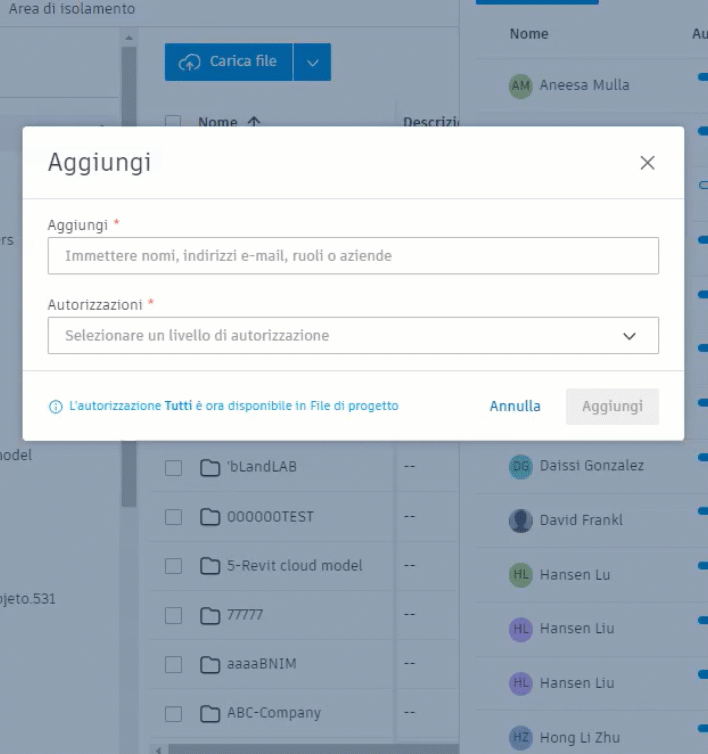
Task: Expand the Carica file dropdown arrow
Action: (312, 62)
